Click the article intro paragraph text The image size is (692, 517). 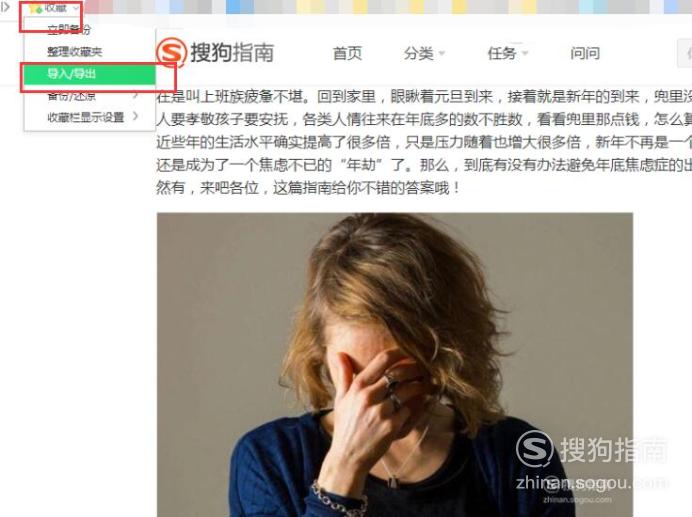tap(424, 142)
